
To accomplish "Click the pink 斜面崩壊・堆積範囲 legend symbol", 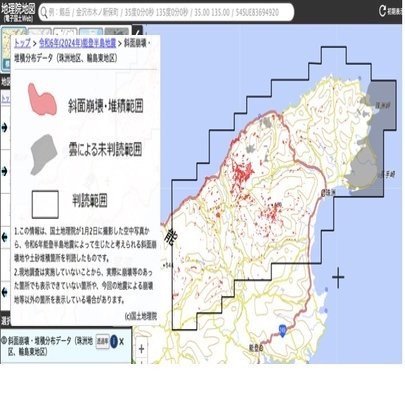I will pyautogui.click(x=42, y=100).
